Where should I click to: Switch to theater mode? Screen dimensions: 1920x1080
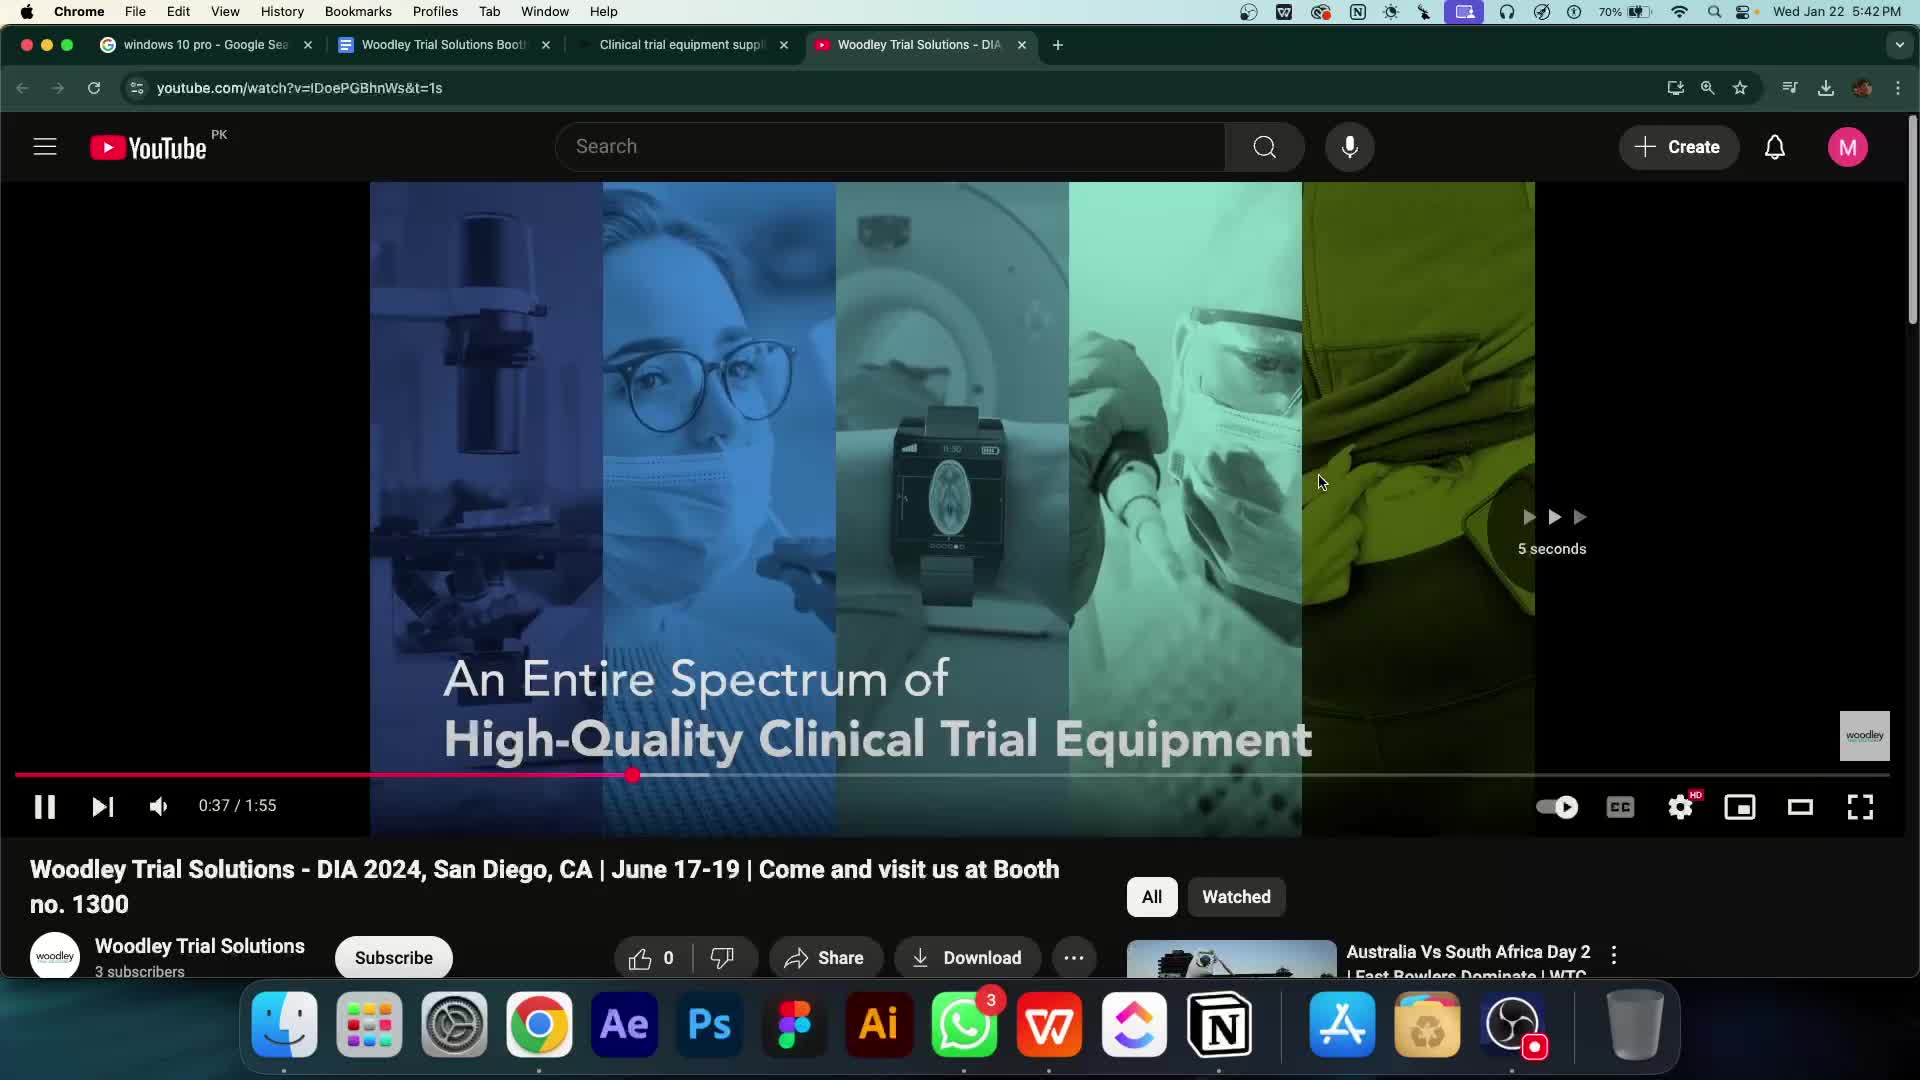click(x=1800, y=807)
